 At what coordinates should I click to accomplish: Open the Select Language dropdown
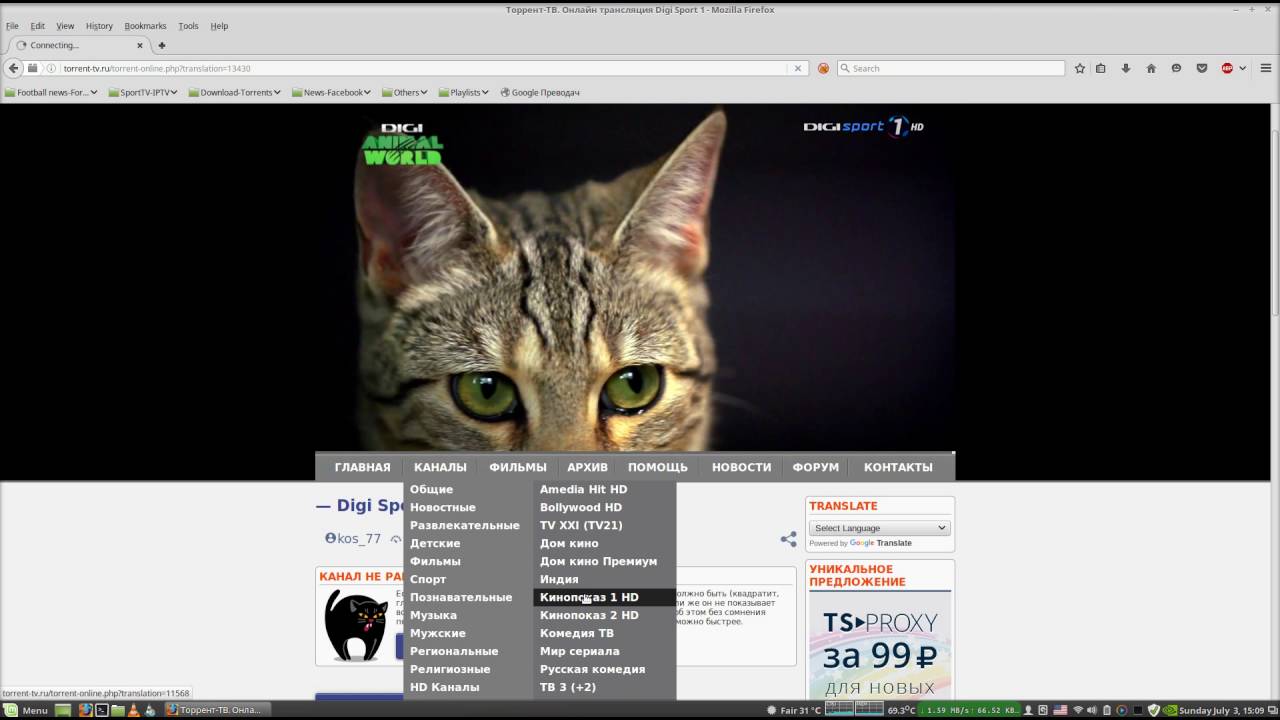[x=879, y=528]
